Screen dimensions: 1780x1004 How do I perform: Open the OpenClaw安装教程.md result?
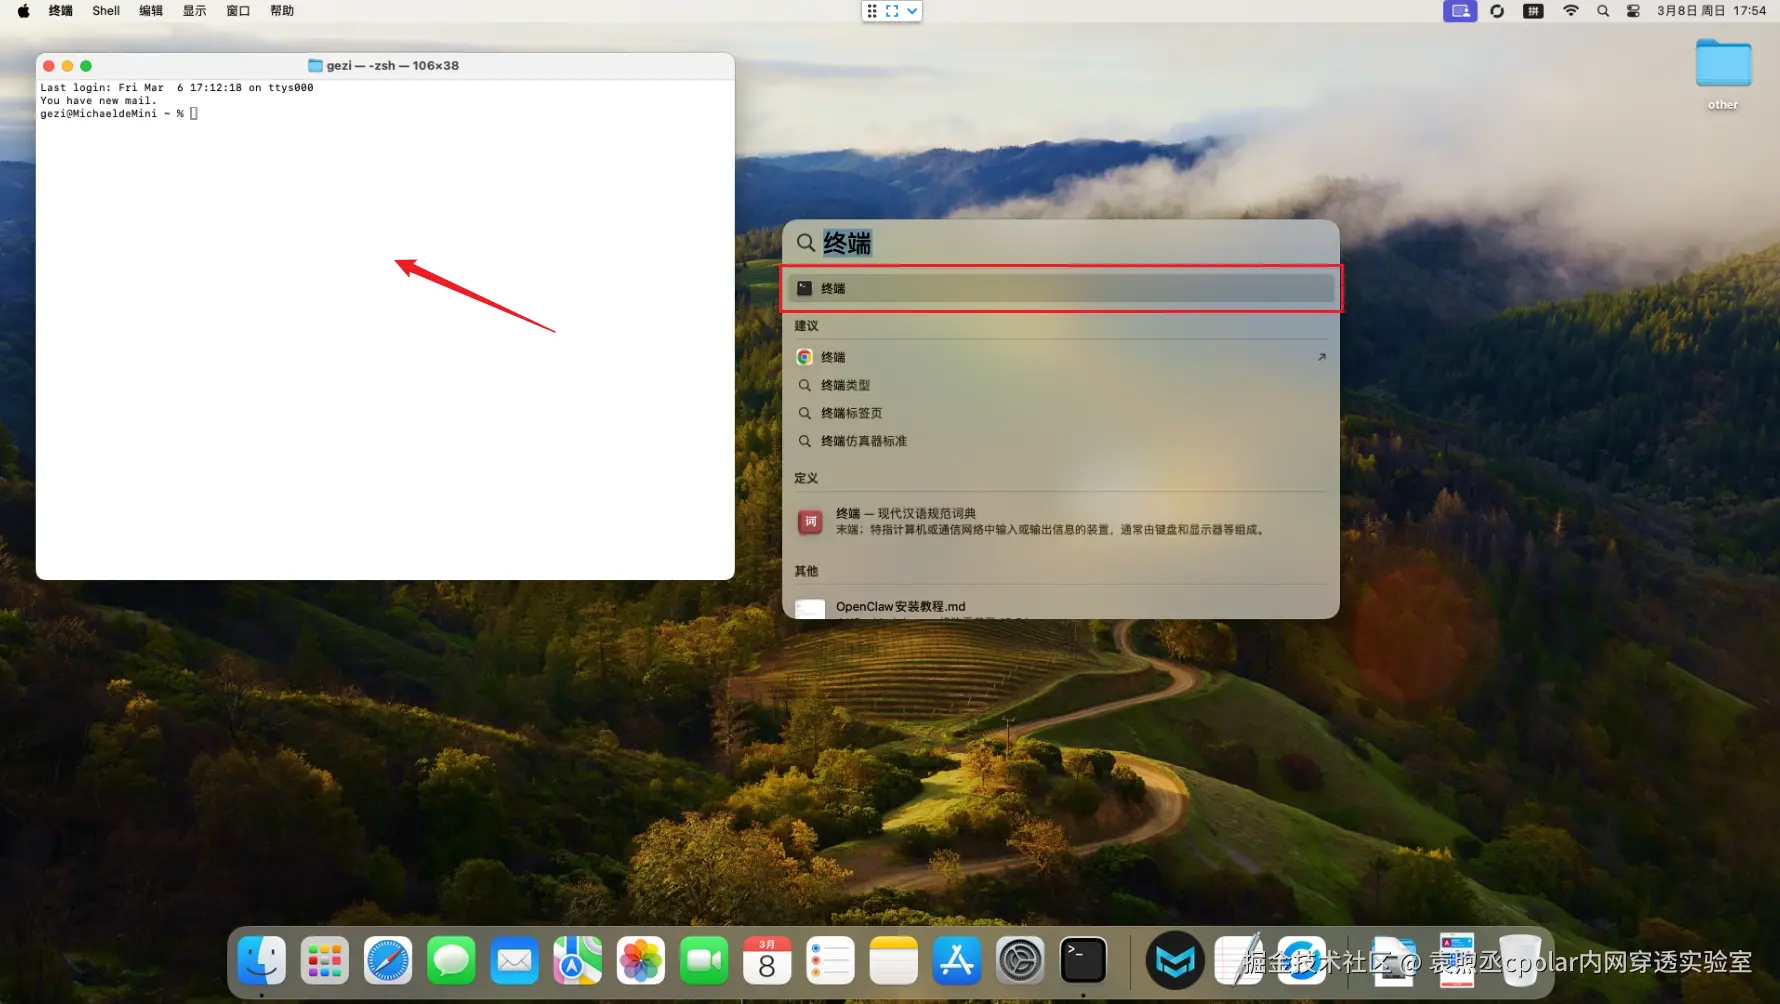click(1061, 607)
